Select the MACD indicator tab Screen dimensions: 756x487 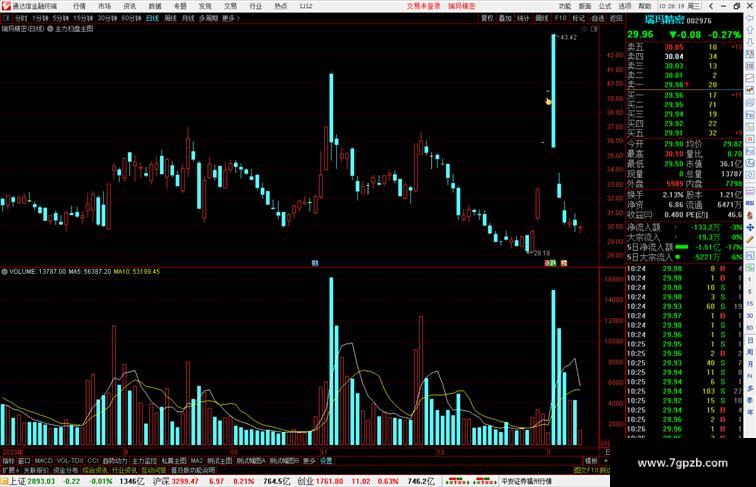(x=43, y=461)
